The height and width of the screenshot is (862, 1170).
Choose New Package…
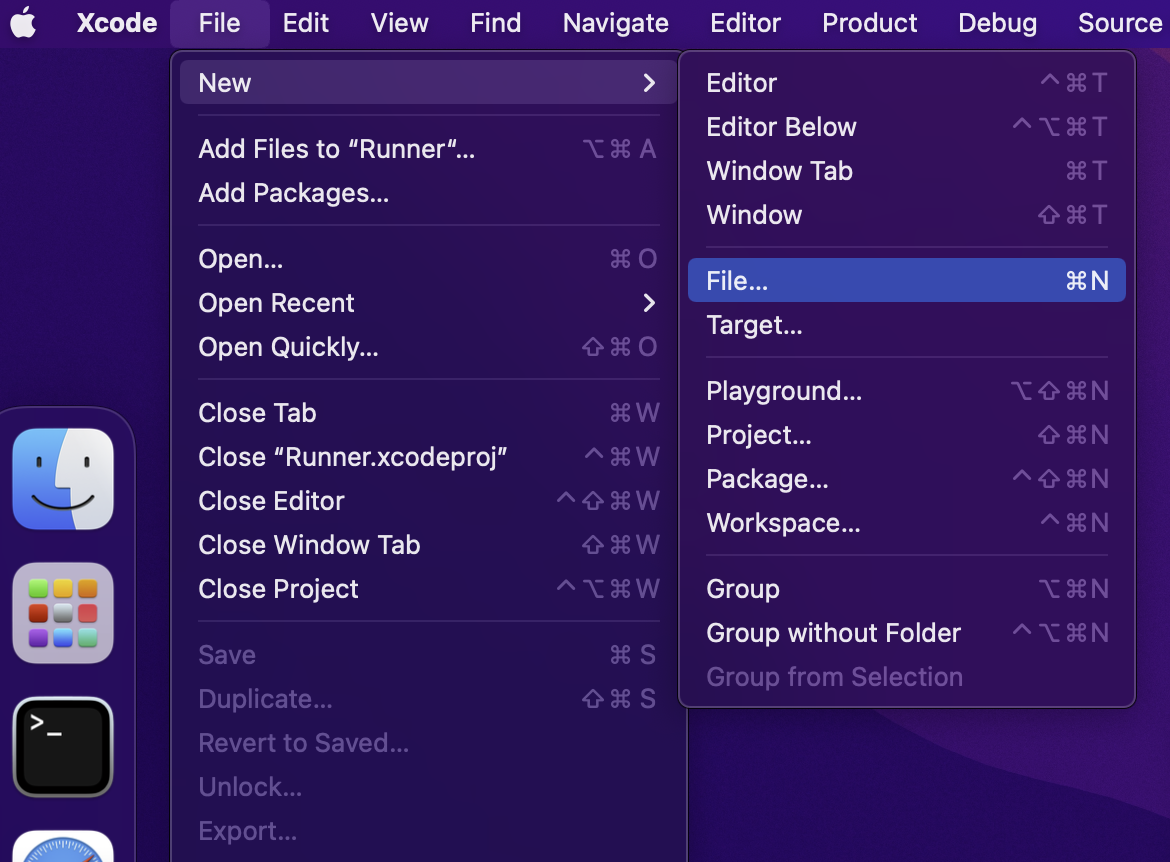tap(907, 478)
